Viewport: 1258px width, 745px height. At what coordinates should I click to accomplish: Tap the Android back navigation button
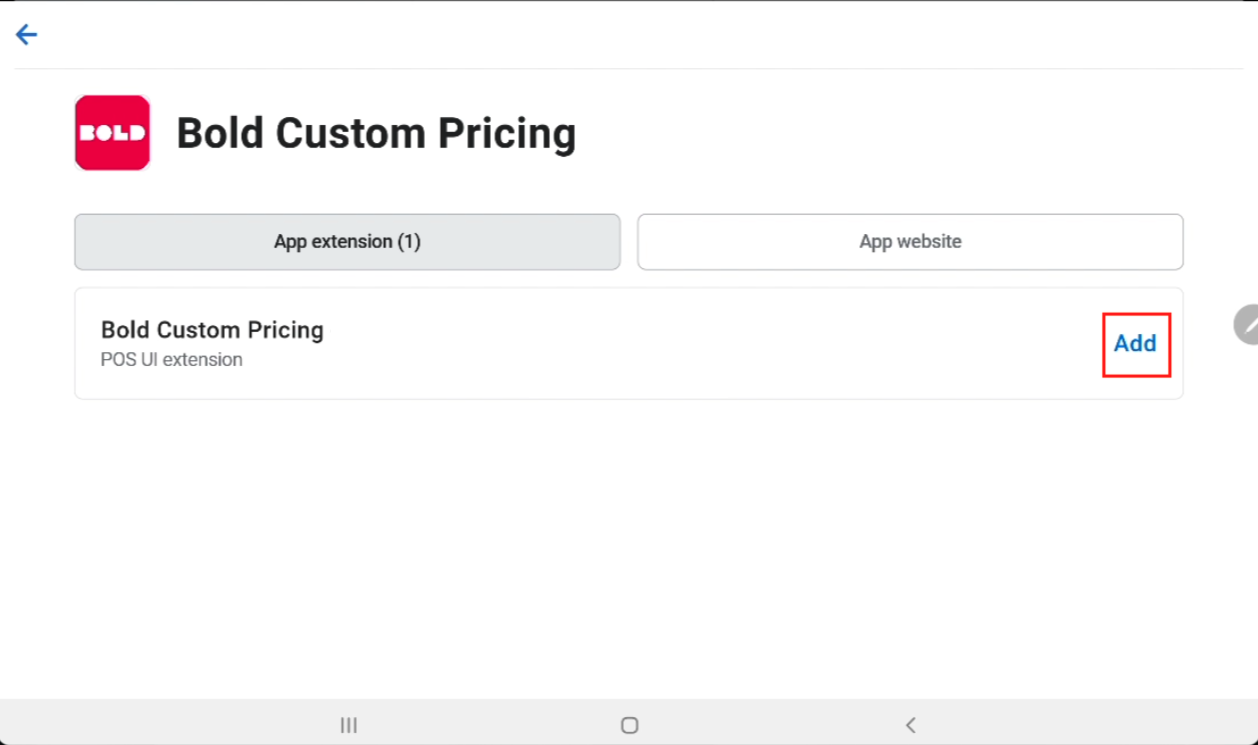pos(910,725)
